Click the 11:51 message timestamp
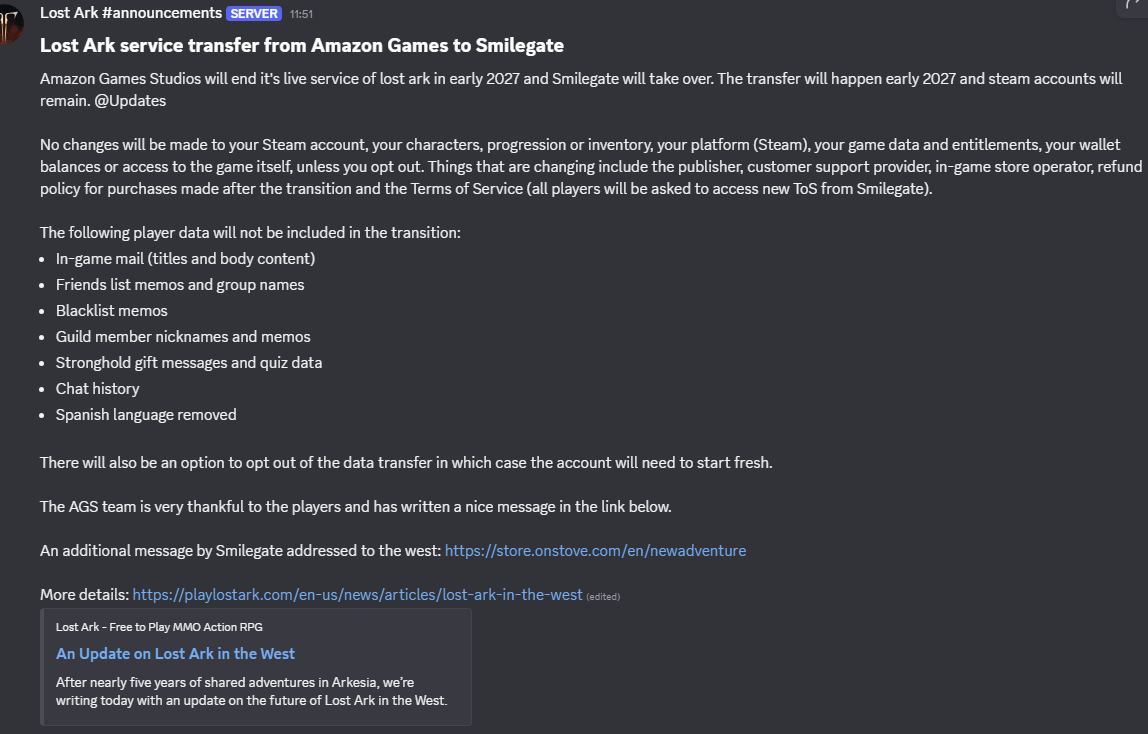This screenshot has height=734, width=1148. [x=301, y=14]
